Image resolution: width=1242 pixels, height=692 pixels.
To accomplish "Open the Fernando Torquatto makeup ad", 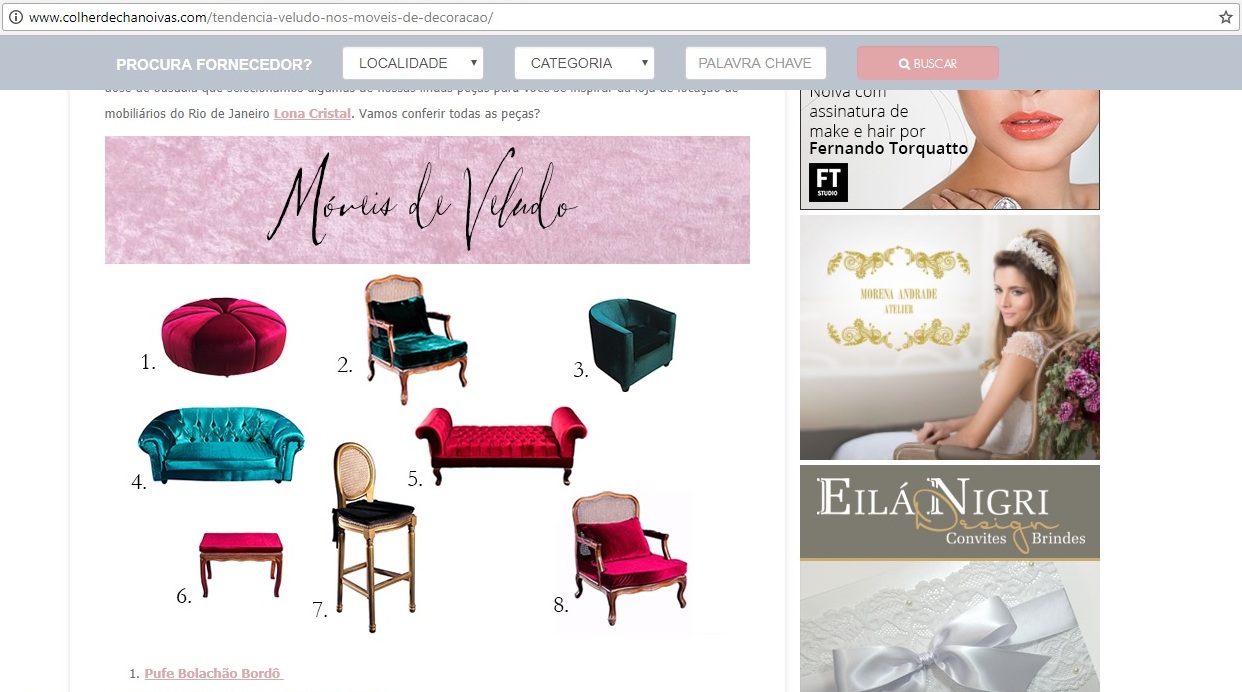I will pyautogui.click(x=950, y=149).
